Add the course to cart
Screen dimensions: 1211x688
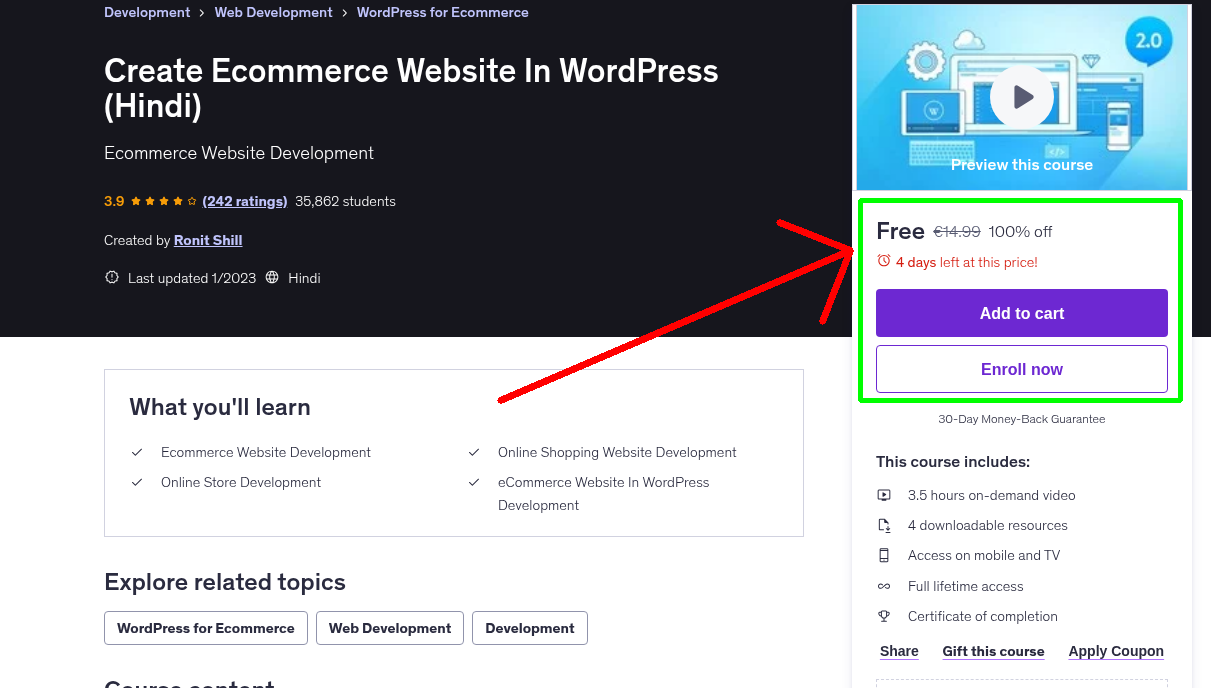(1021, 312)
